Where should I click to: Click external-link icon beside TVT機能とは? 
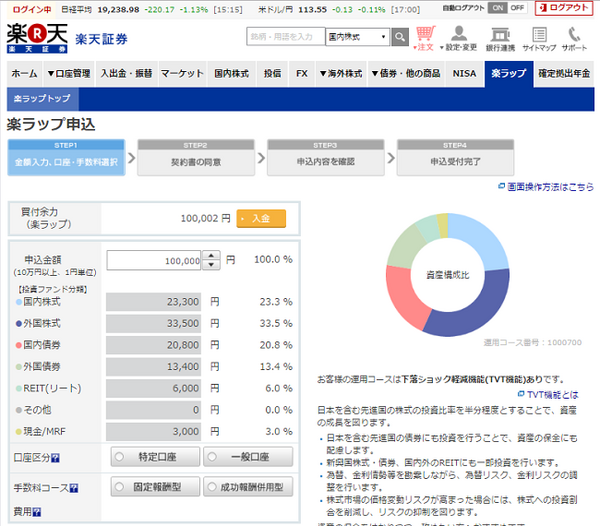(x=521, y=394)
